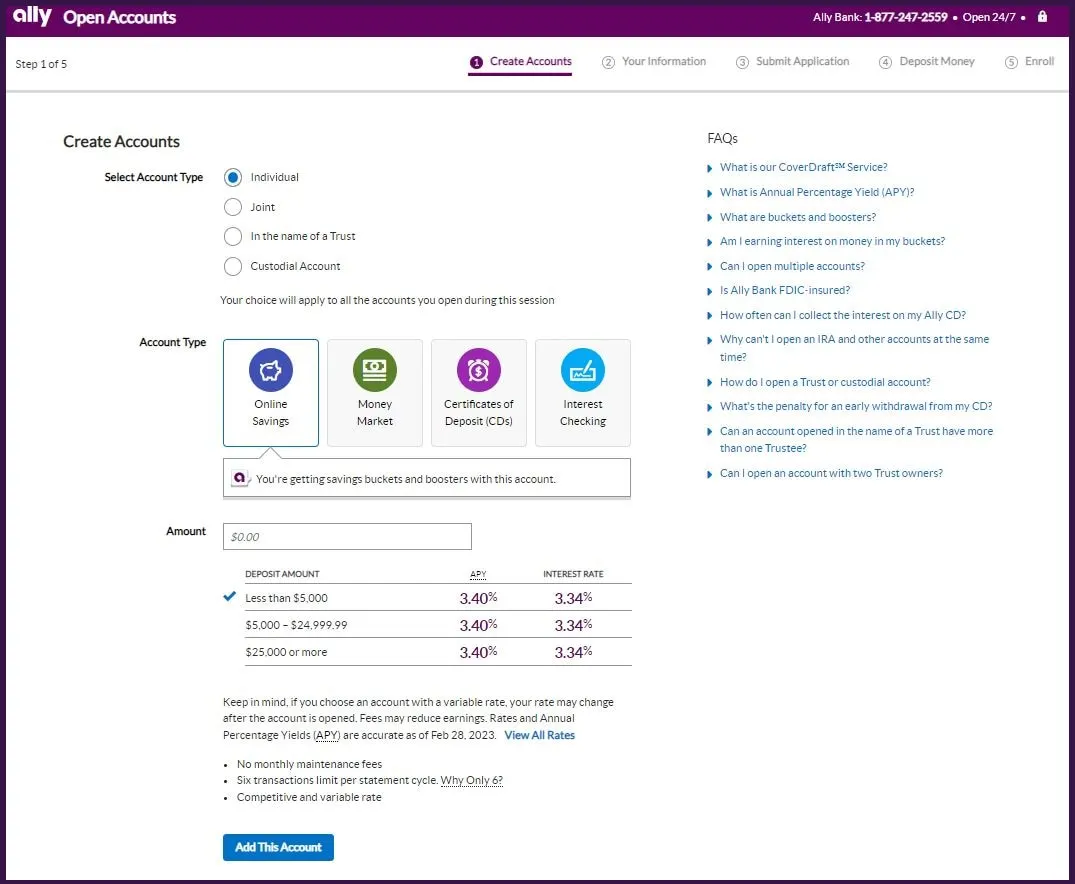Select the Individual account type radio button

[x=233, y=177]
